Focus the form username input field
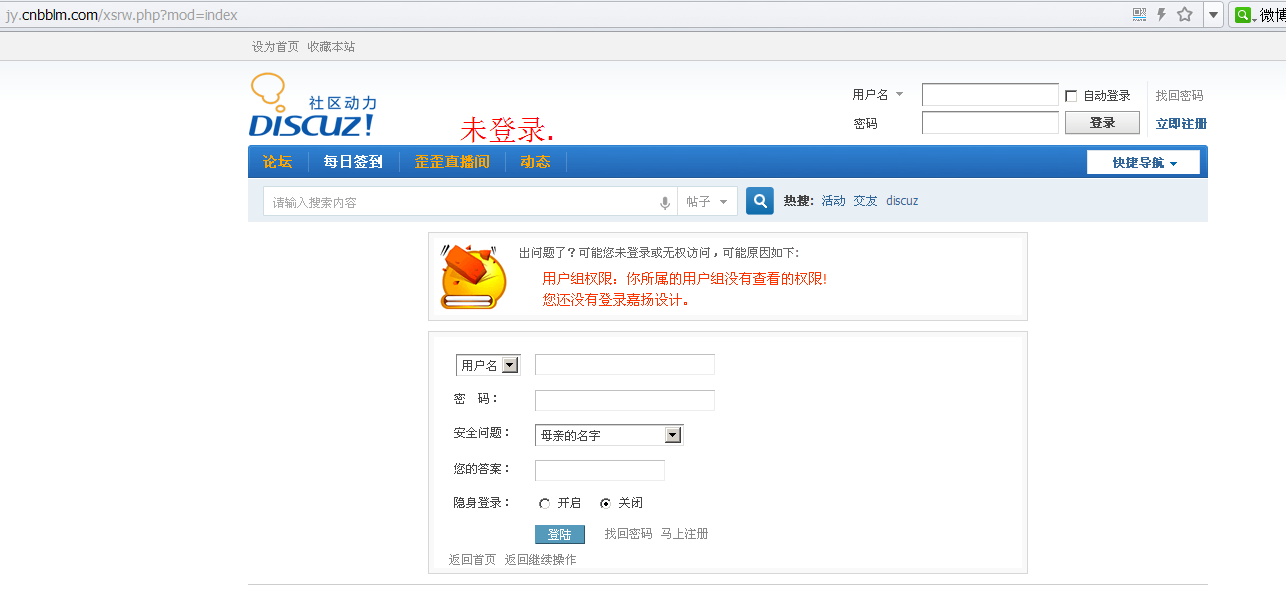Viewport: 1286px width, 589px height. pyautogui.click(x=625, y=364)
